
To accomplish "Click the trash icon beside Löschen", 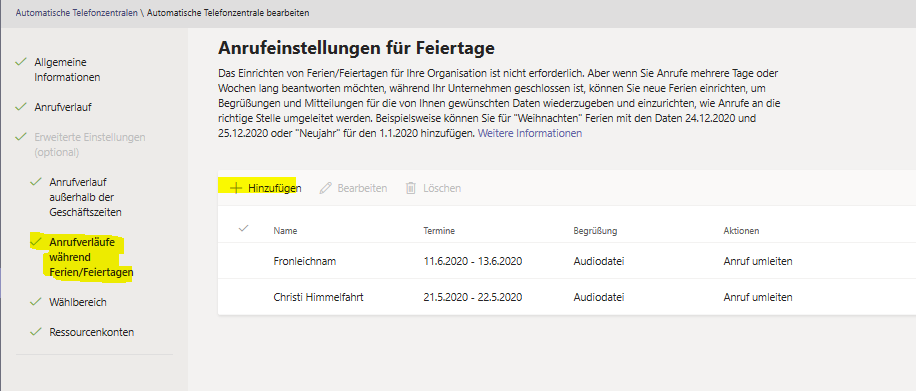I will pos(411,188).
